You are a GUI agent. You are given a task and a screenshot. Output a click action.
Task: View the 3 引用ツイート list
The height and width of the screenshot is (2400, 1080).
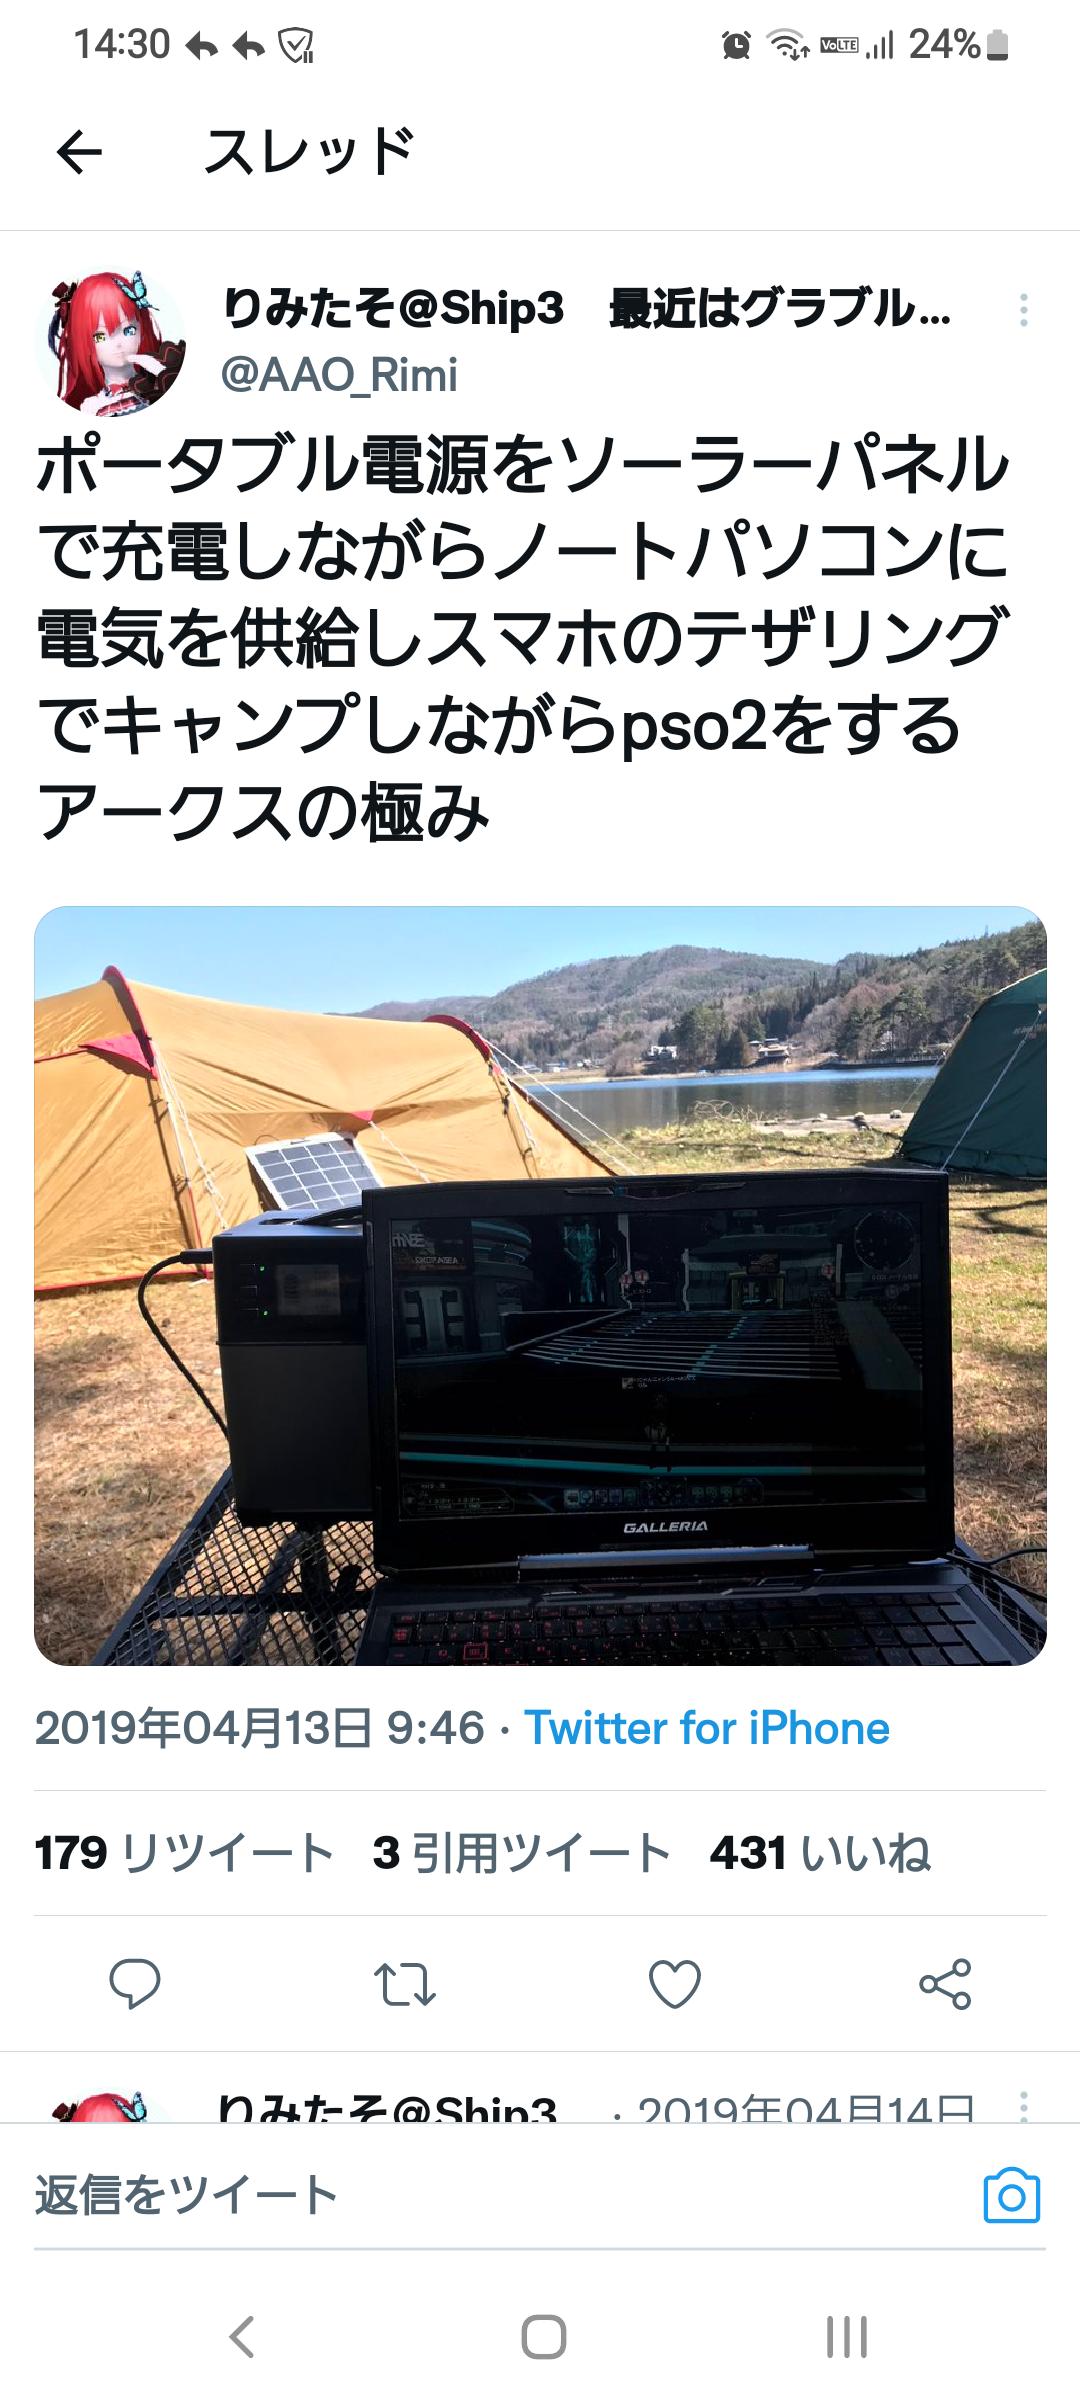[x=521, y=1853]
